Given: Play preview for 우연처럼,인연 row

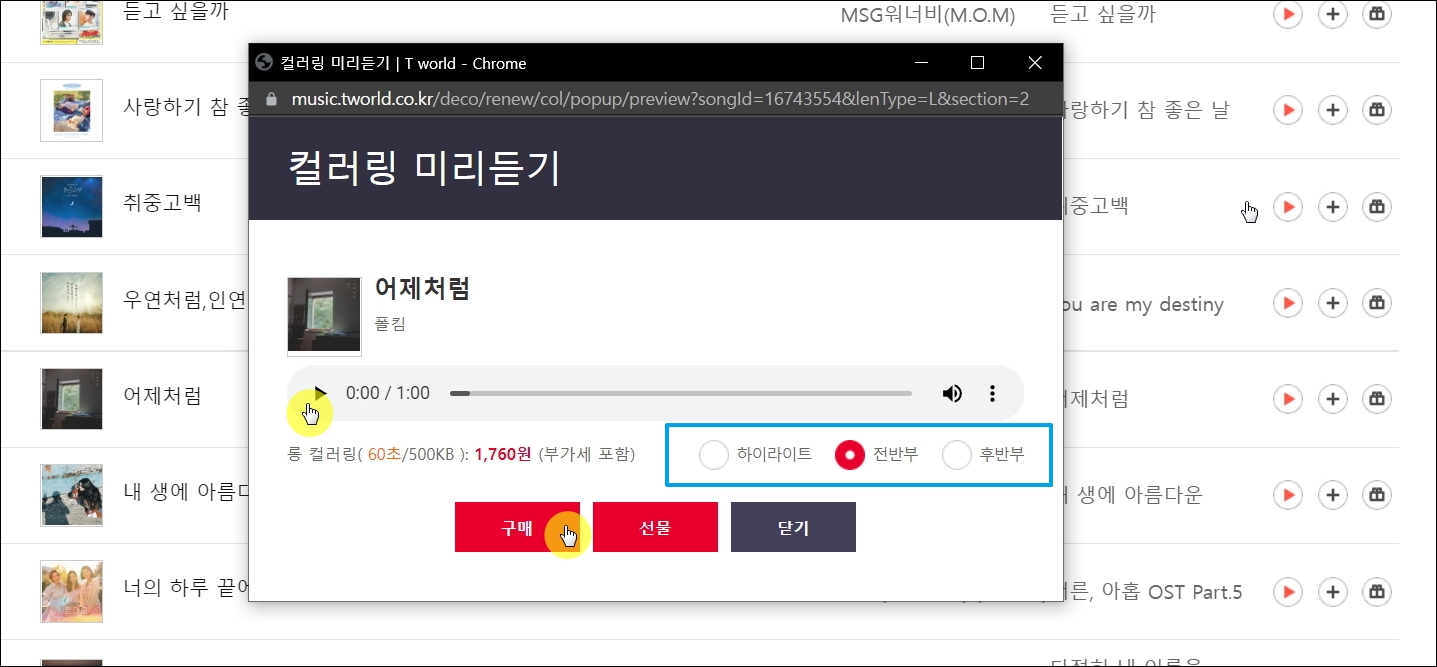Looking at the screenshot, I should (x=1288, y=303).
